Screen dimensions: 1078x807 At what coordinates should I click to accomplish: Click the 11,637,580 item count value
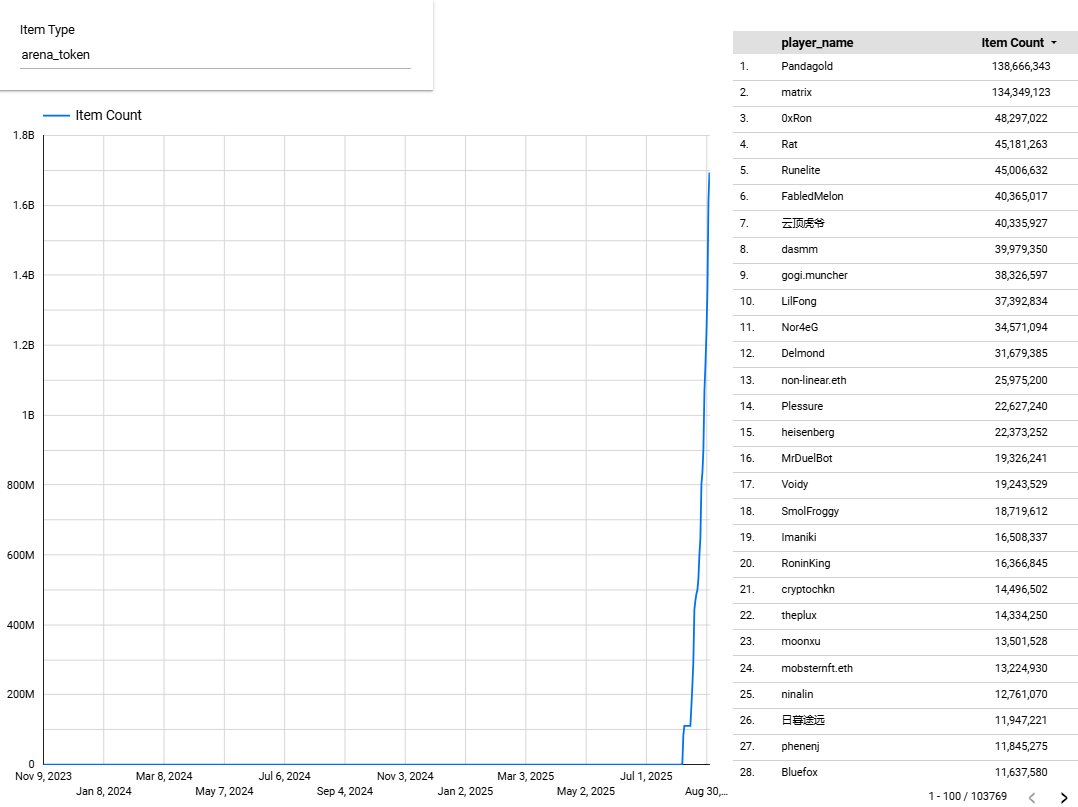click(x=1021, y=773)
